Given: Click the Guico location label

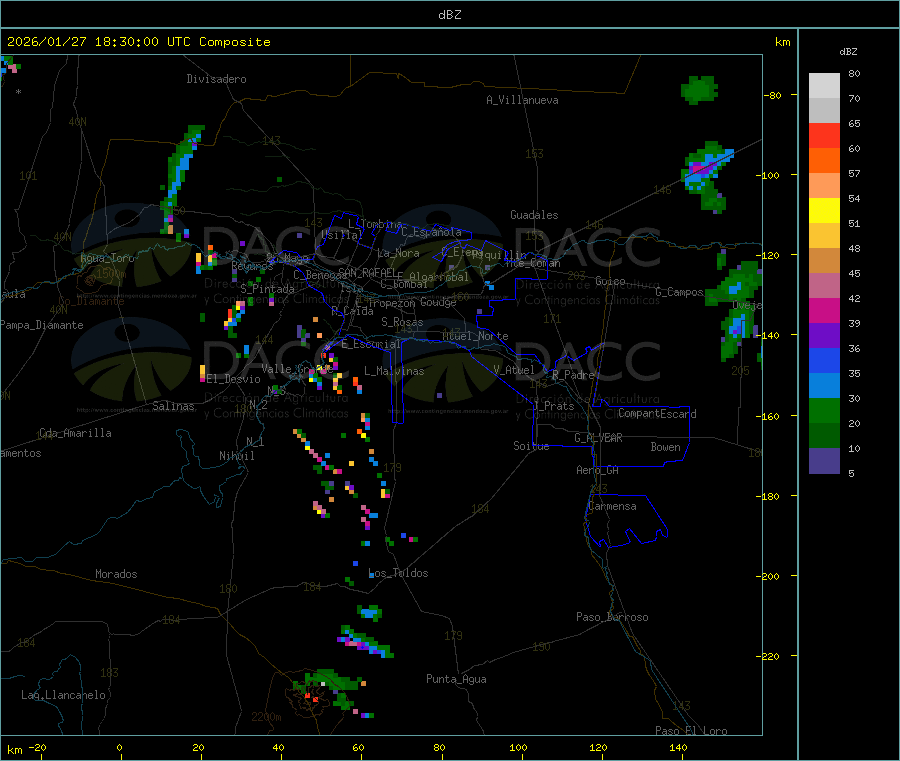Looking at the screenshot, I should (x=610, y=281).
